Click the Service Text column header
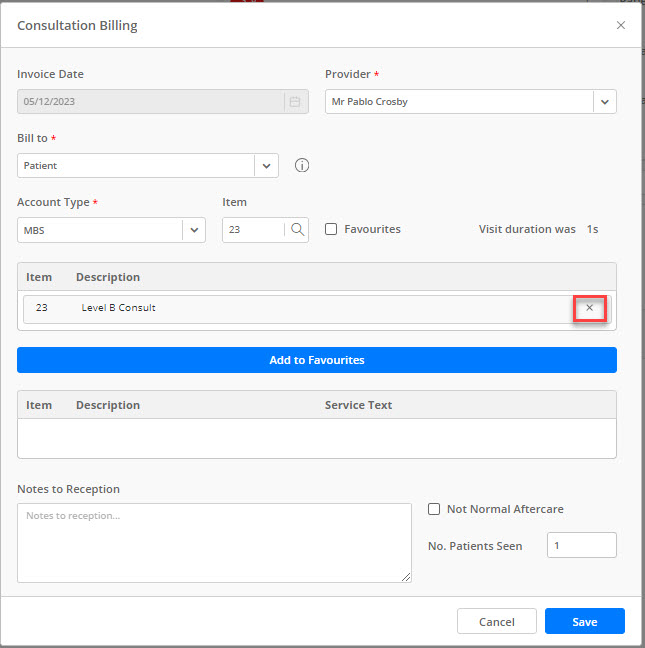645x648 pixels. pos(358,405)
